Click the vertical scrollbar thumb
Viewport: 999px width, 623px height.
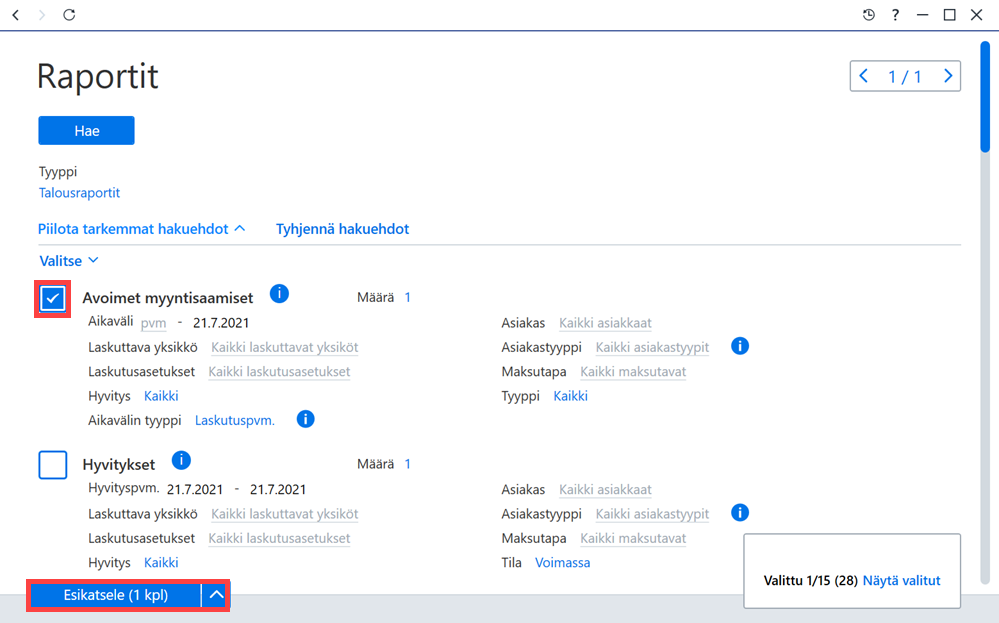coord(985,97)
